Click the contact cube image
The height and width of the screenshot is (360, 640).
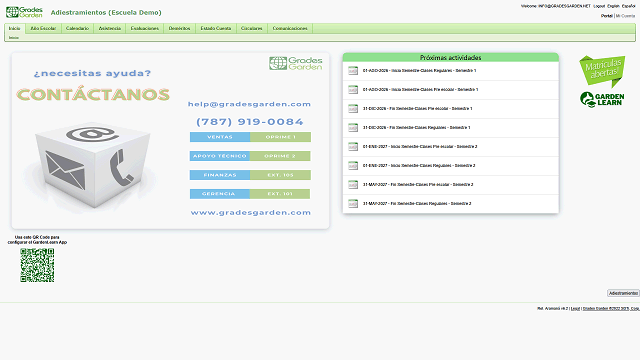point(92,165)
